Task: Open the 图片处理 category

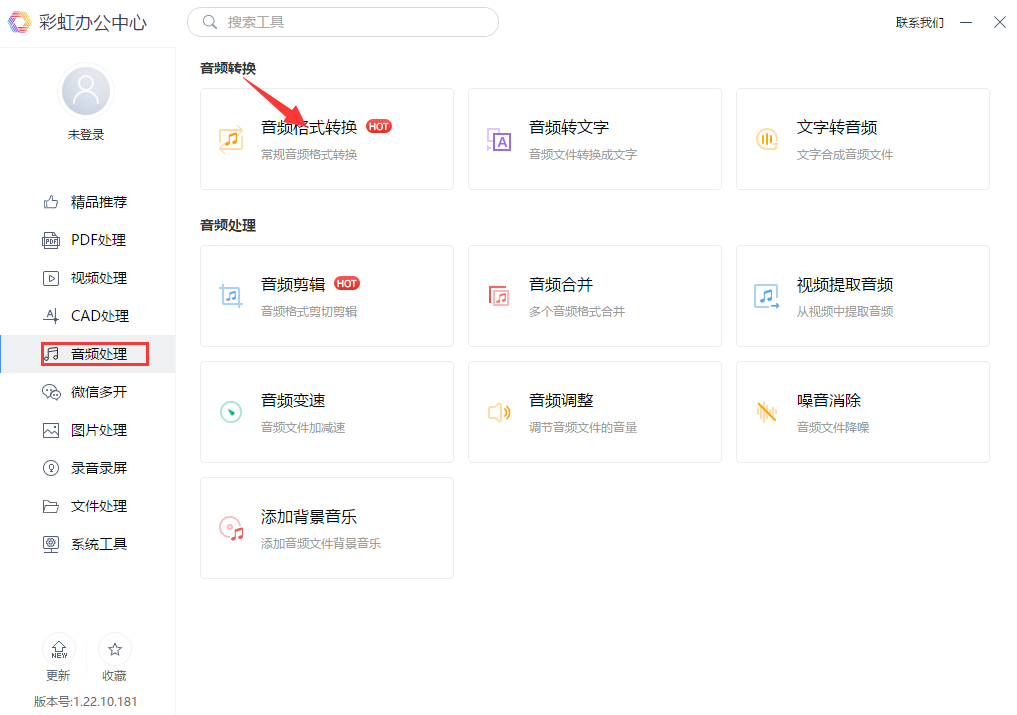Action: [x=88, y=430]
